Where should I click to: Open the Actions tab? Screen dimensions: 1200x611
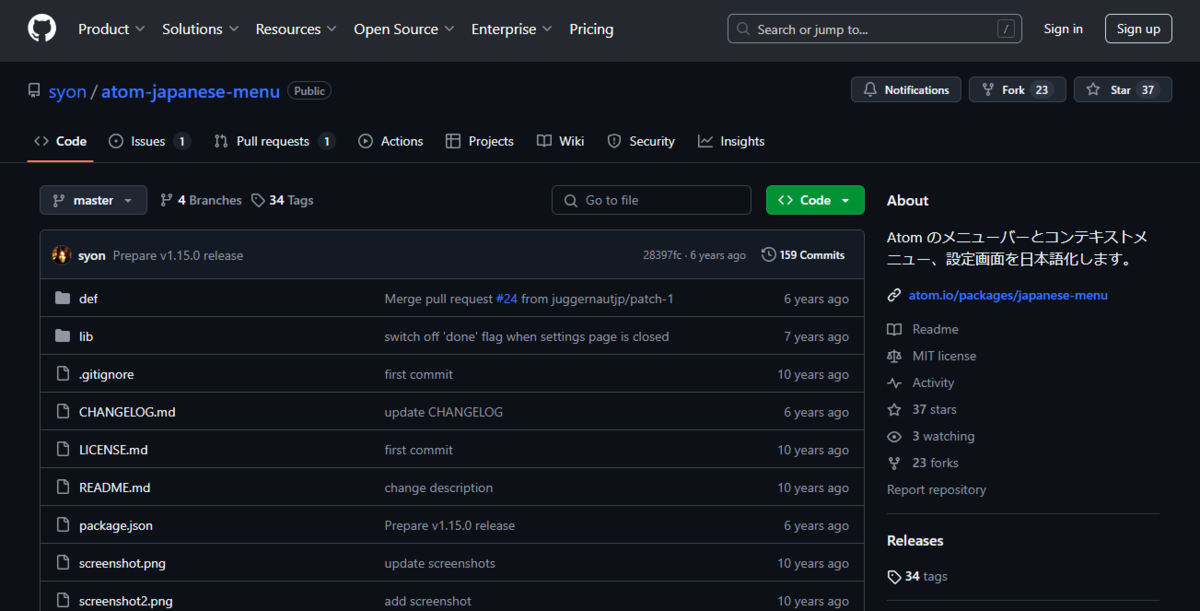pyautogui.click(x=390, y=141)
